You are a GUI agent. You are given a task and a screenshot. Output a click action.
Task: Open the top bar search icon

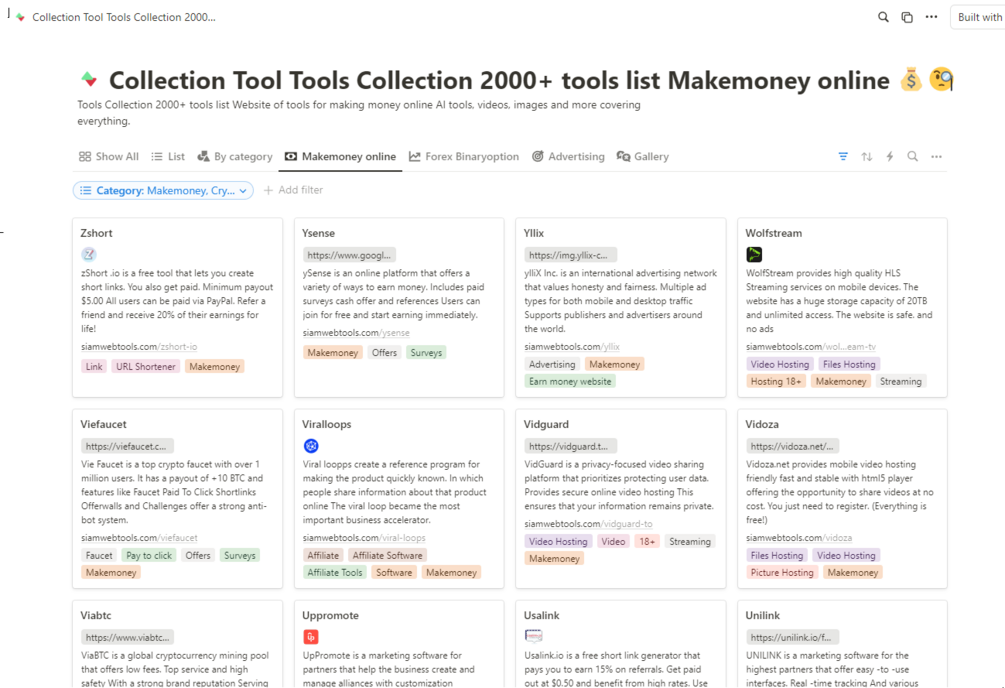click(883, 17)
